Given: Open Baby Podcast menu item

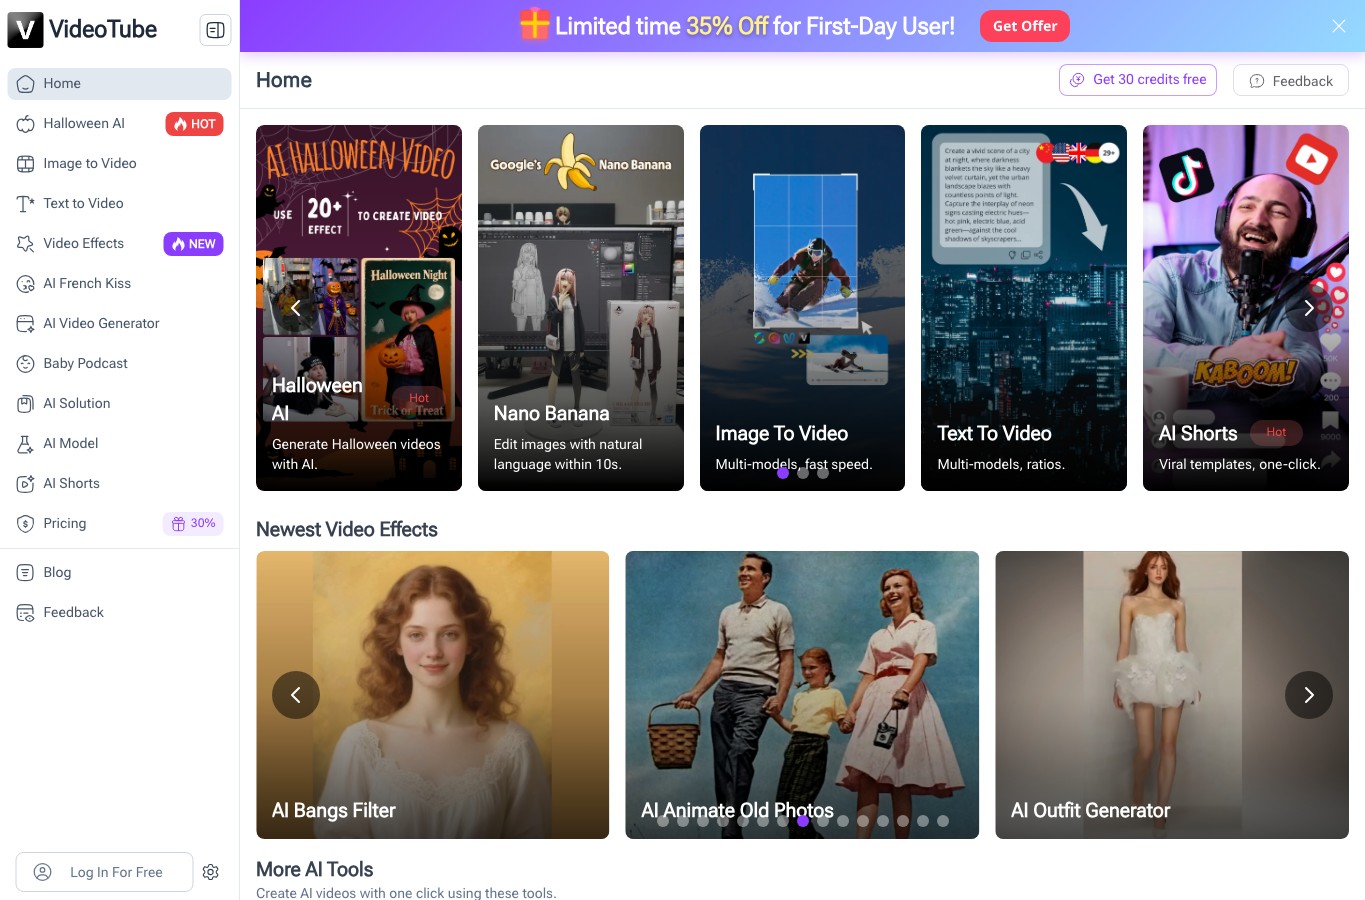Looking at the screenshot, I should (x=120, y=364).
